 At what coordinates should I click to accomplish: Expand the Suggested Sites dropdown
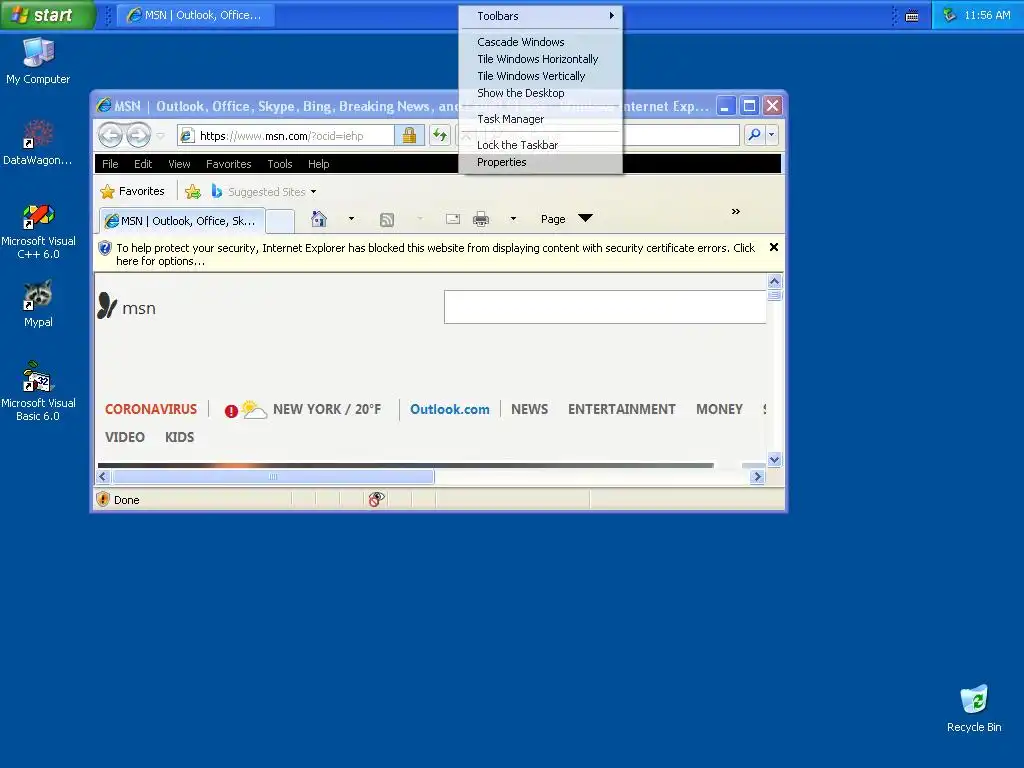click(x=313, y=192)
